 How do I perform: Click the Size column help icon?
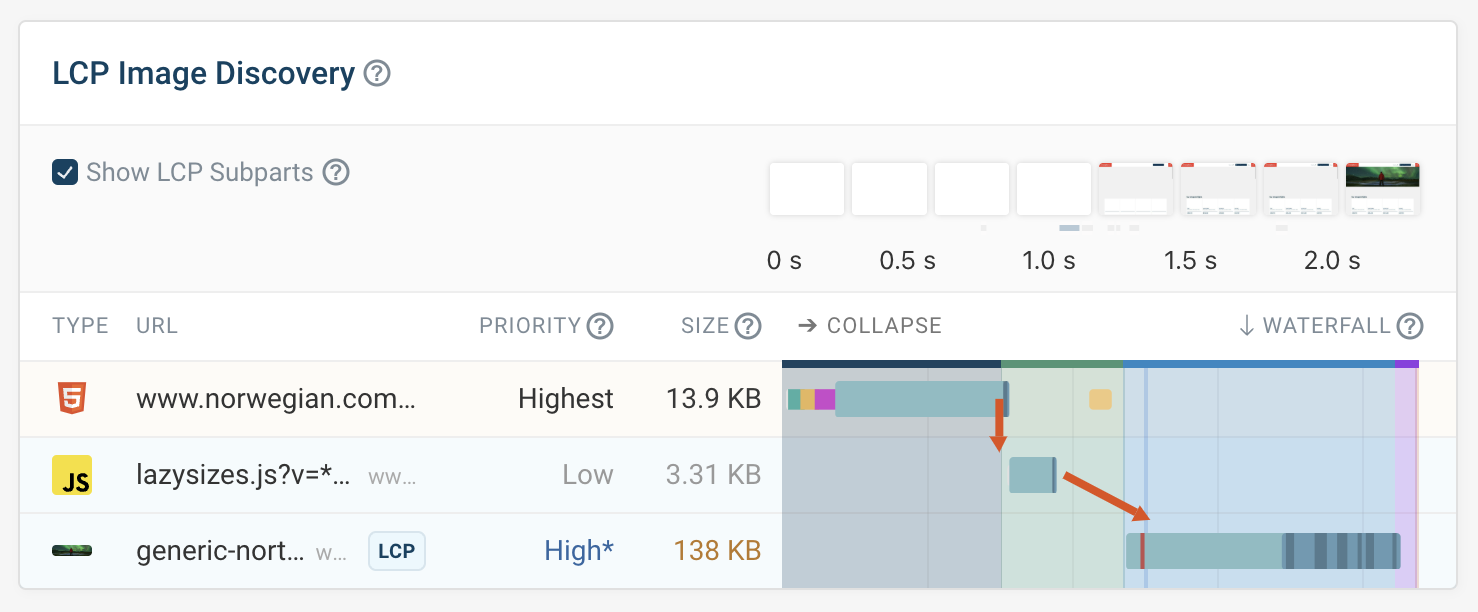(748, 326)
